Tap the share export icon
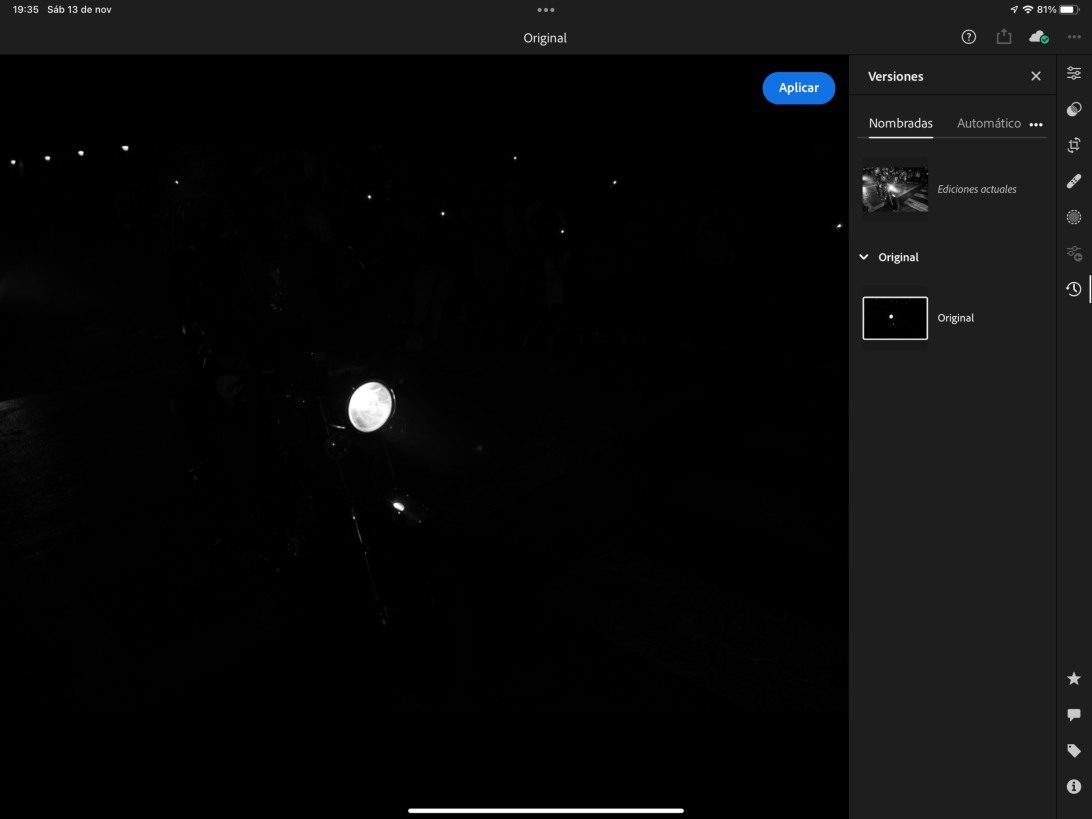Viewport: 1092px width, 819px height. click(x=1003, y=37)
